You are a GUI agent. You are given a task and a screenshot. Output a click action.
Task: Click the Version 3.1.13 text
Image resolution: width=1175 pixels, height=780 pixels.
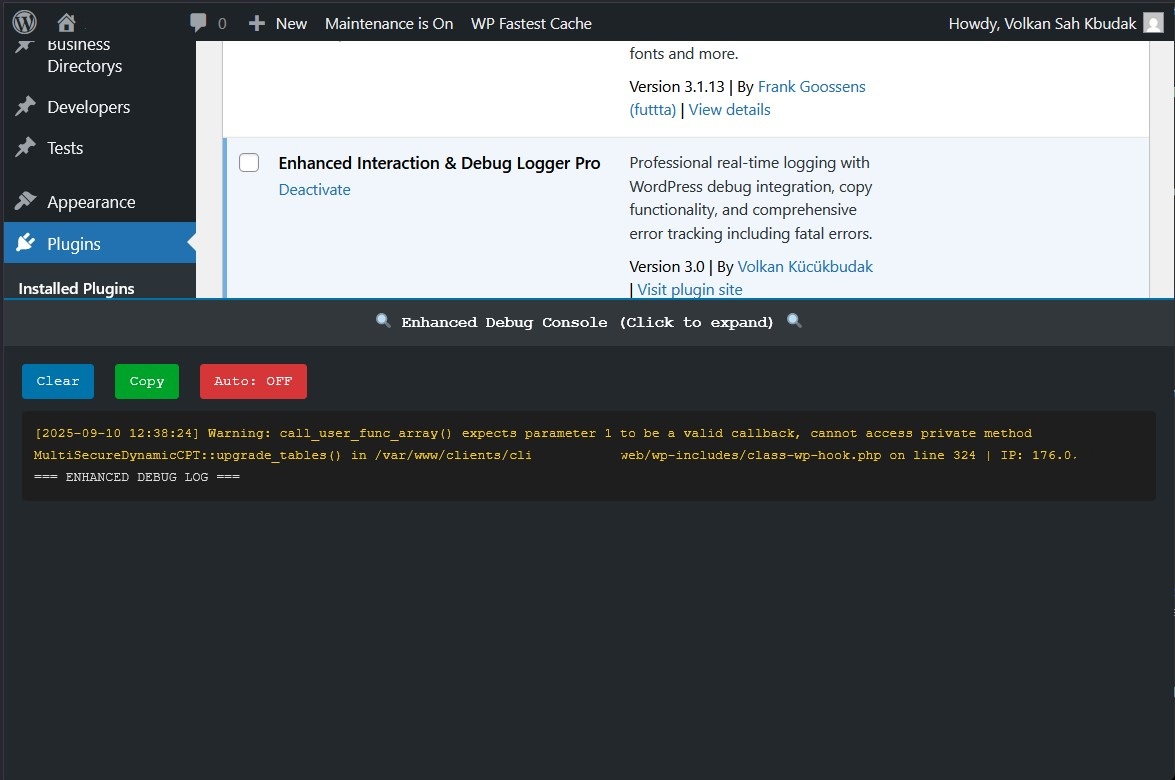(677, 87)
